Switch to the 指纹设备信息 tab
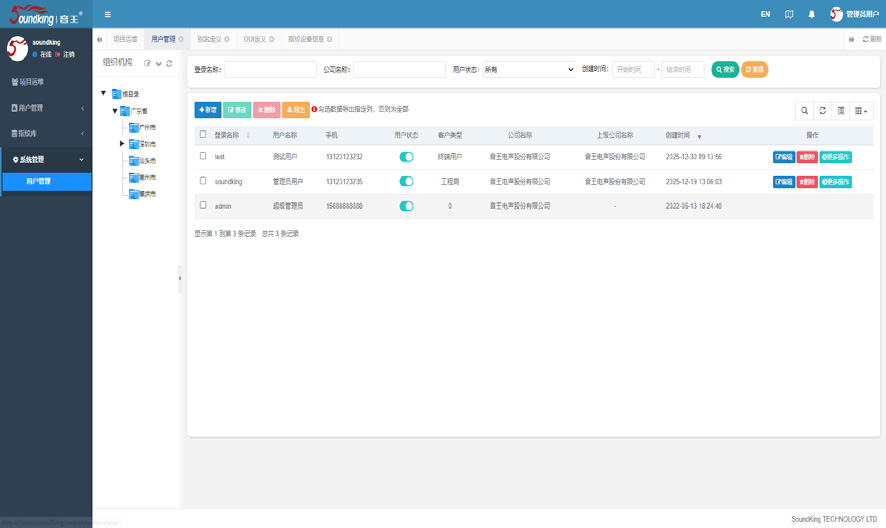 (306, 39)
